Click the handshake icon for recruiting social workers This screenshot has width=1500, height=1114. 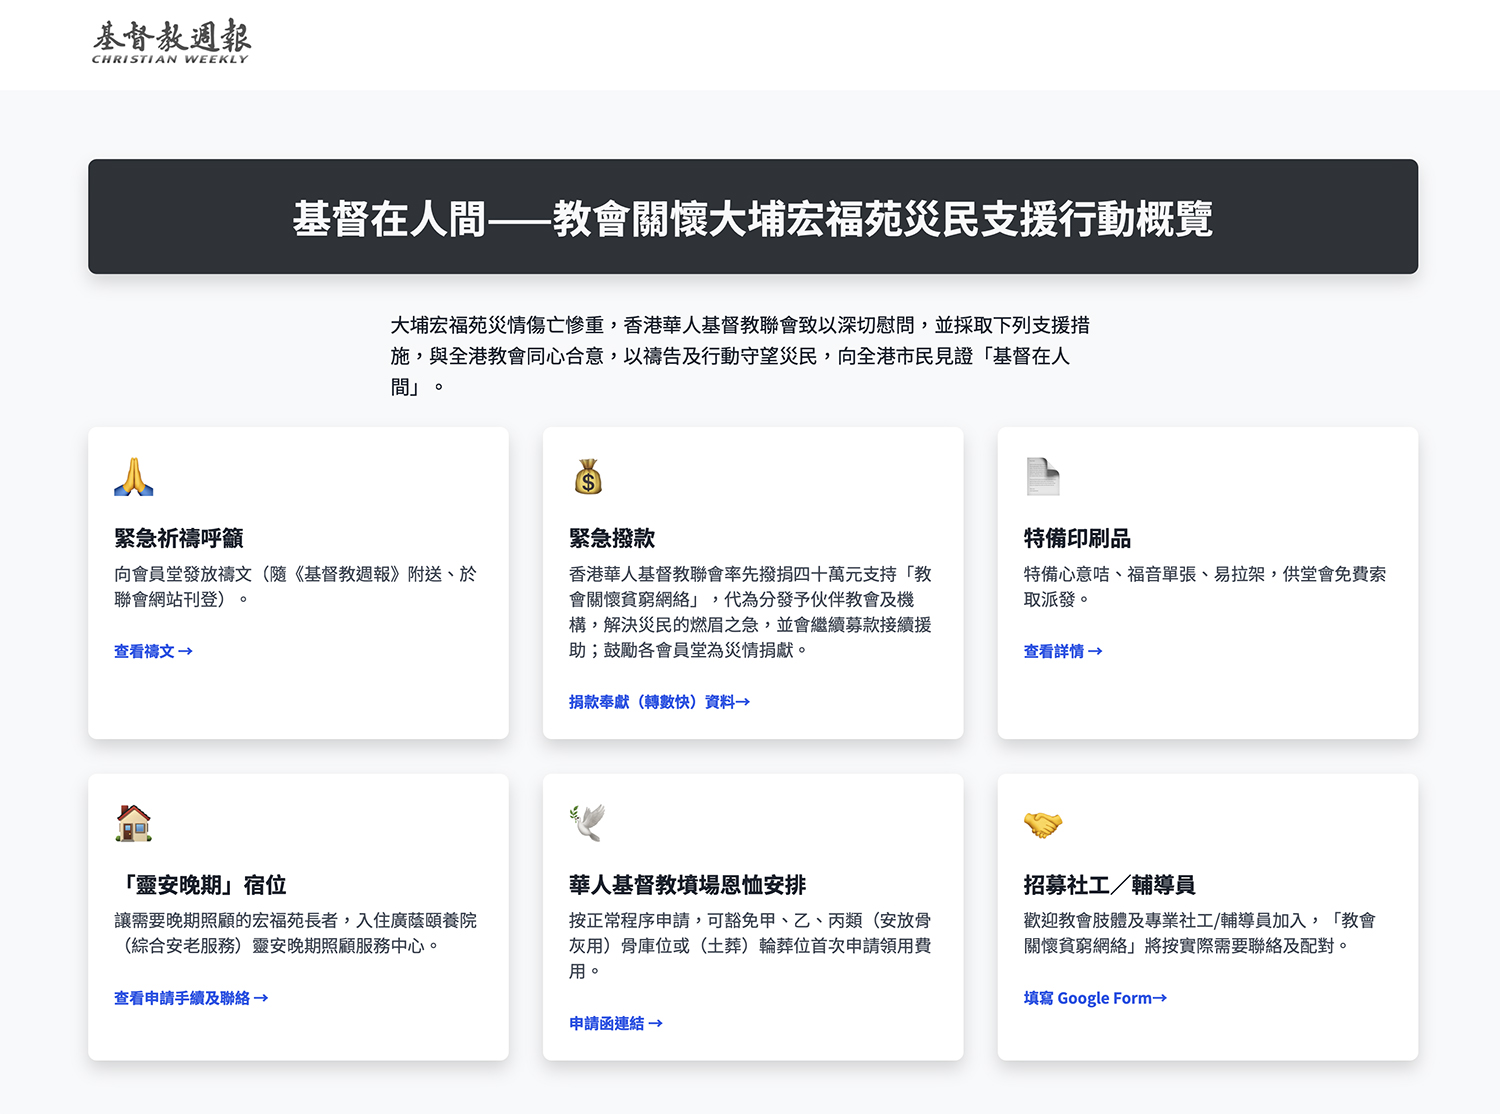tap(1042, 824)
